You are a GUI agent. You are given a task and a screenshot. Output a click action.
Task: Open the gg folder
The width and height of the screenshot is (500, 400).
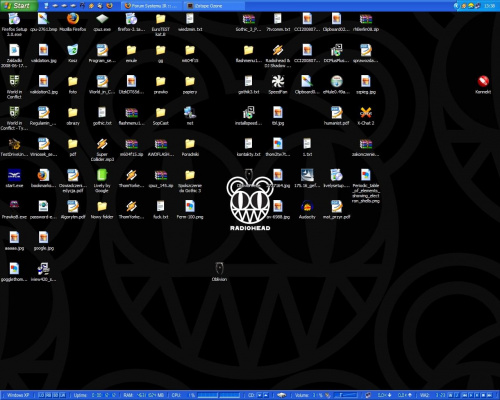click(161, 54)
